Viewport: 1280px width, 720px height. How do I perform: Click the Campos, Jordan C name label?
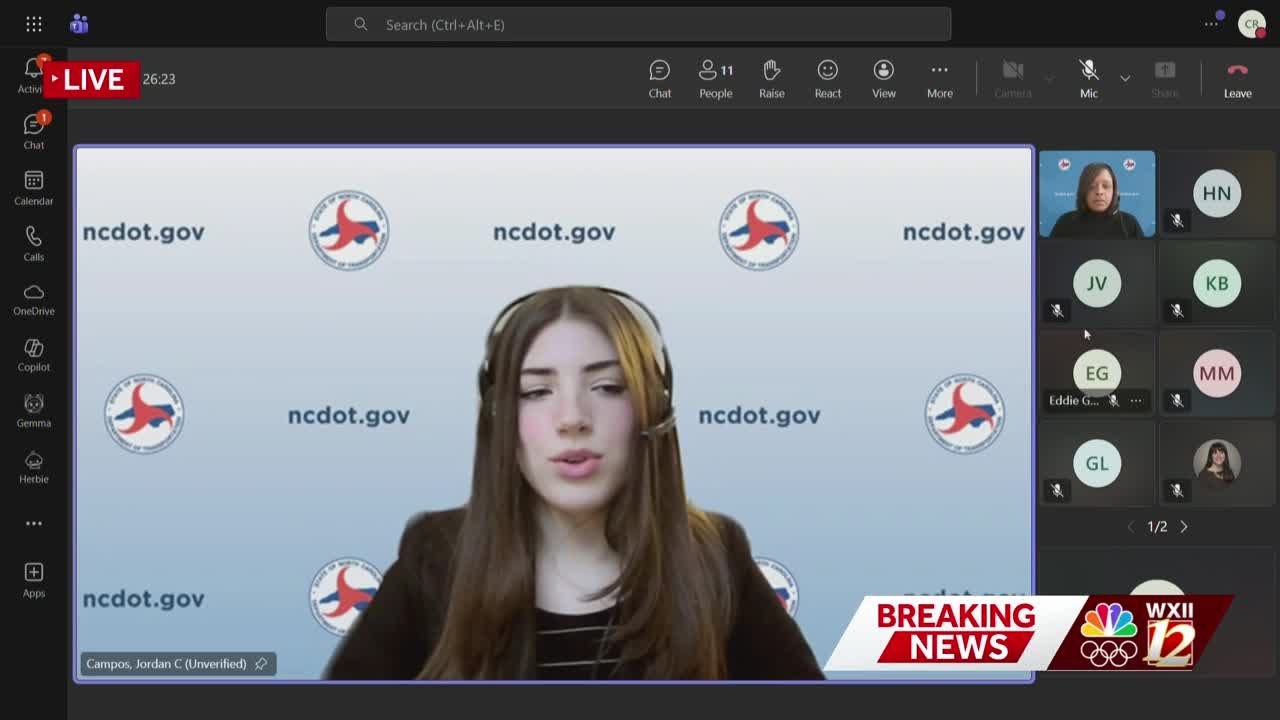point(166,663)
